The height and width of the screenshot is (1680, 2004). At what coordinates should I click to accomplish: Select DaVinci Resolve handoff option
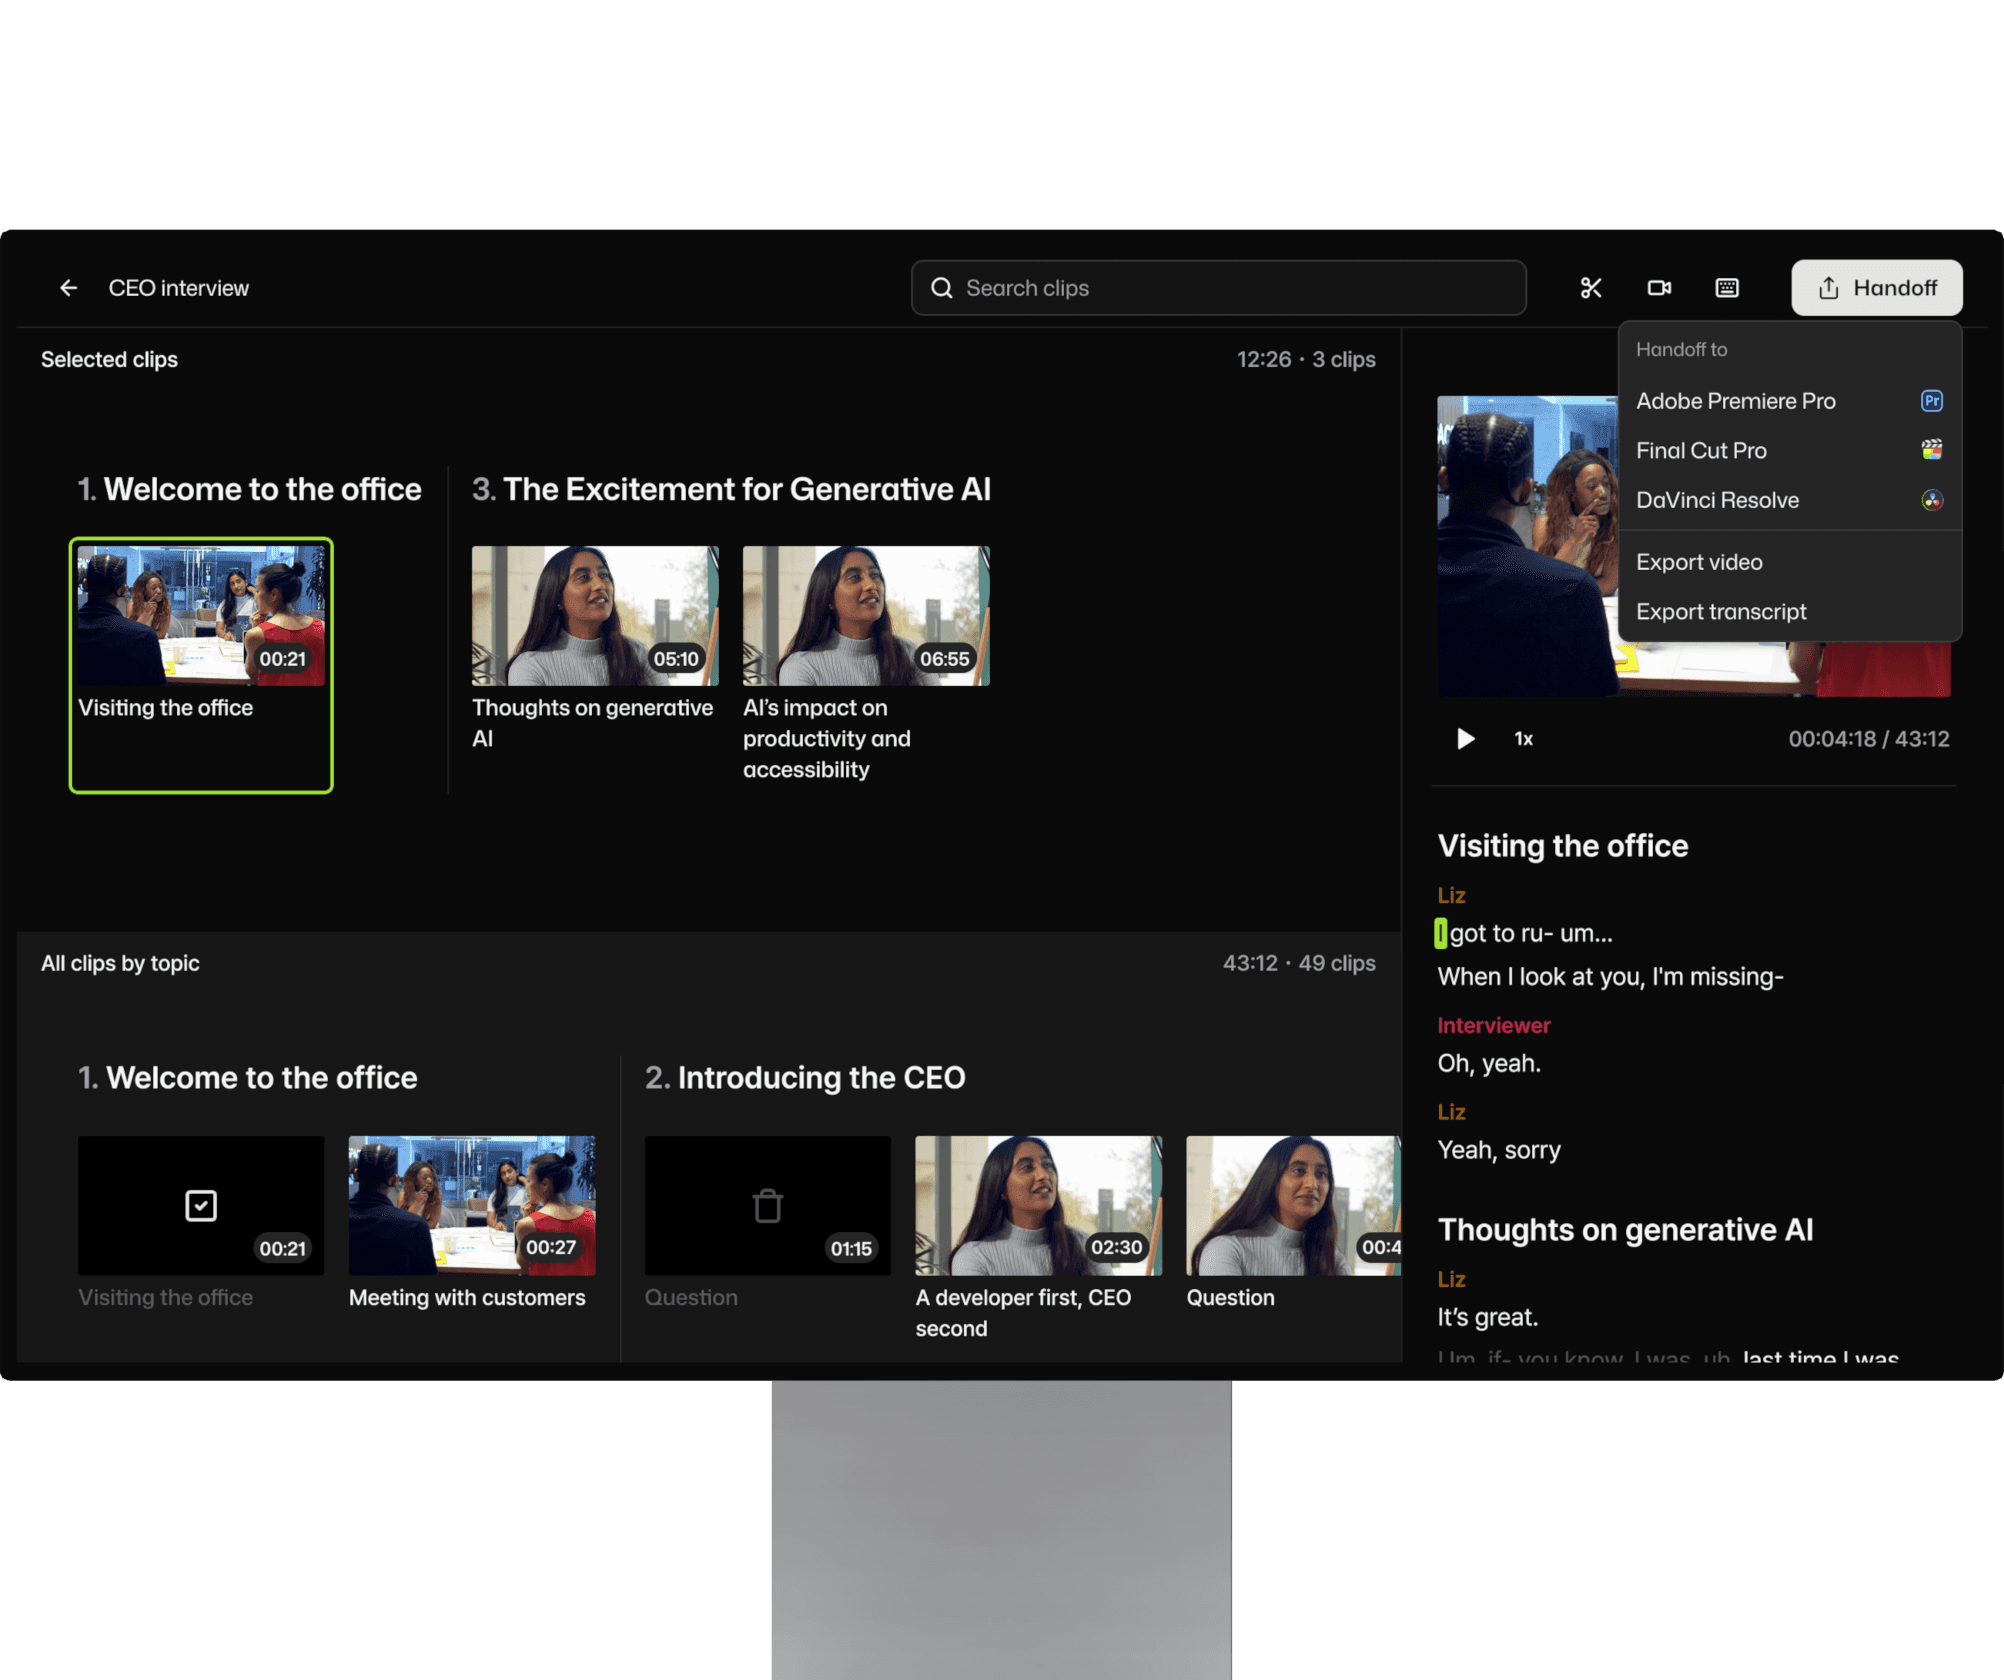(x=1717, y=500)
